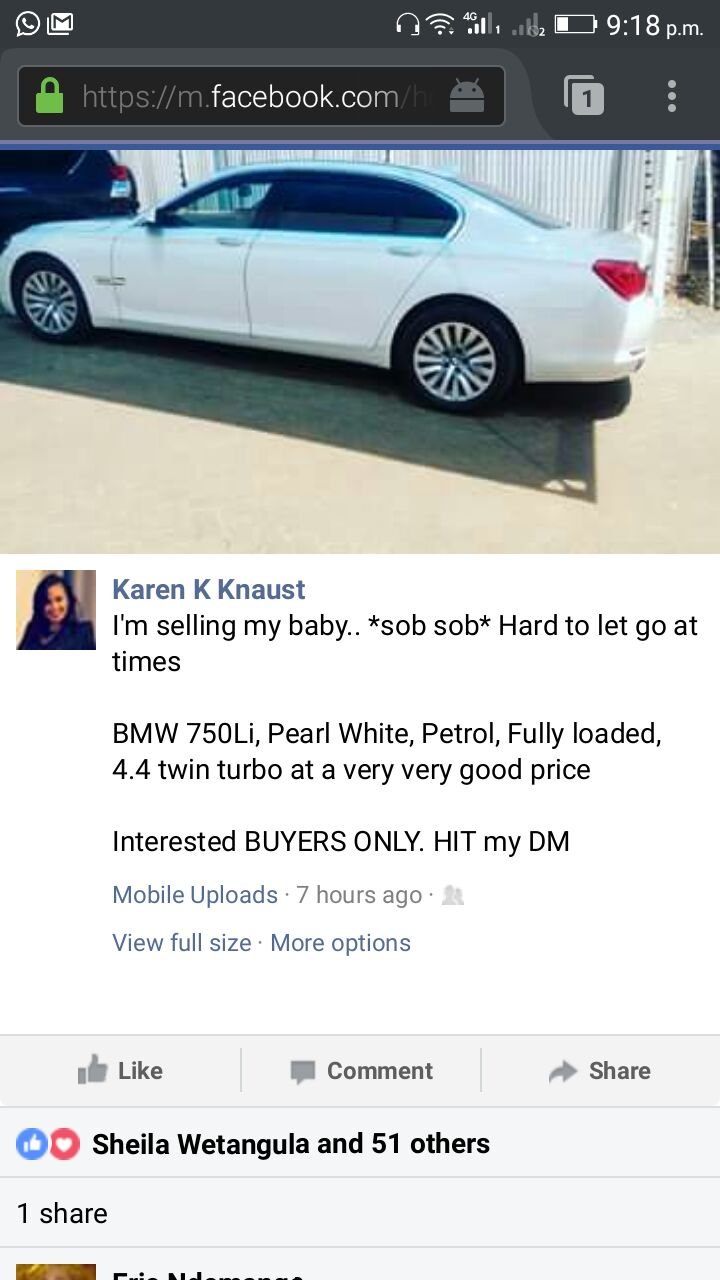This screenshot has width=720, height=1280.
Task: Tap the friends audience privacy icon
Action: point(453,895)
